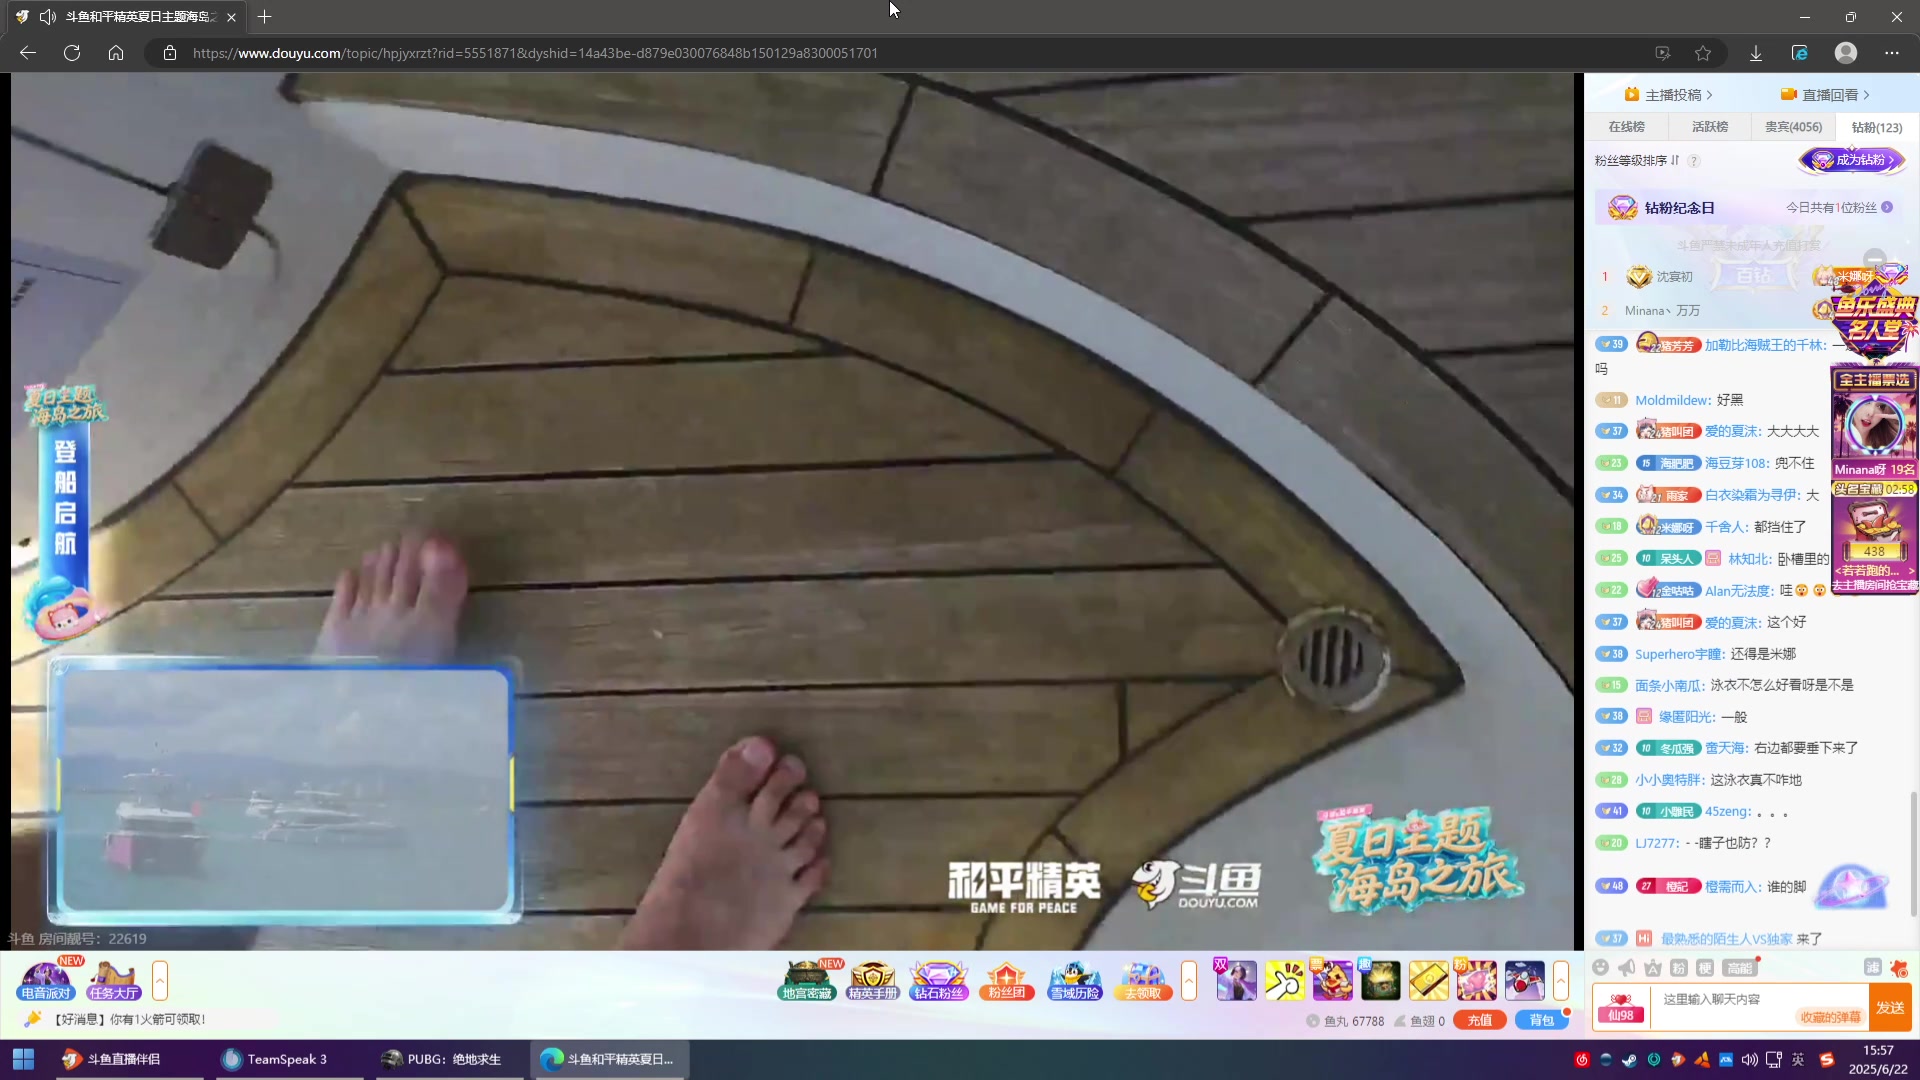This screenshot has height=1080, width=1920.
Task: Open 主播投稿 streamer submissions
Action: click(x=1668, y=95)
